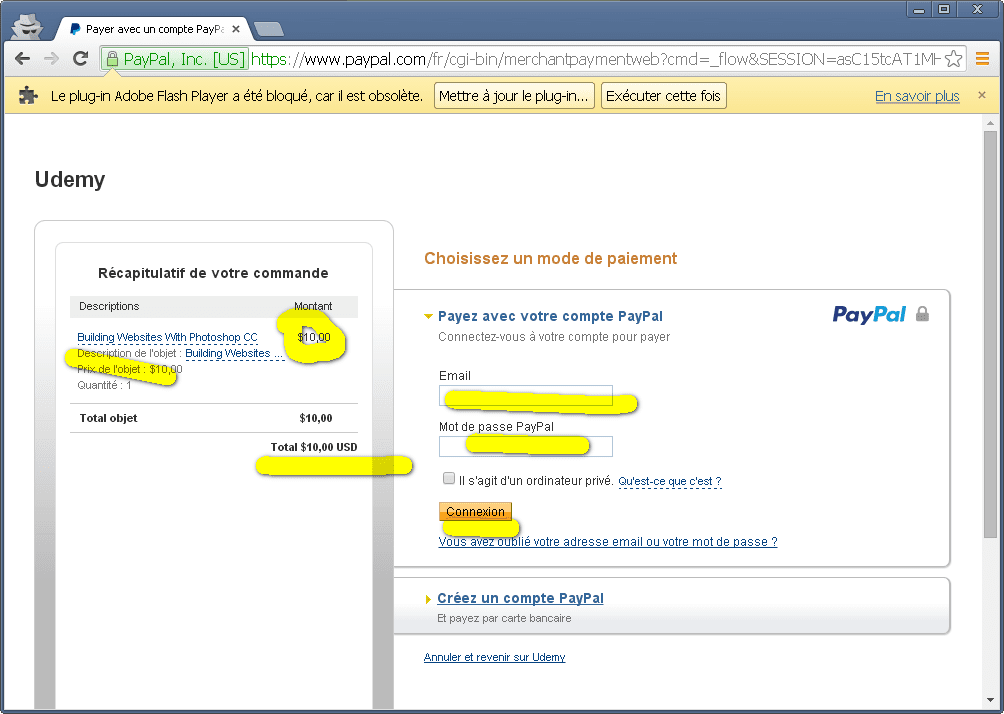Open a new tab next to the PayPal tab

click(268, 29)
